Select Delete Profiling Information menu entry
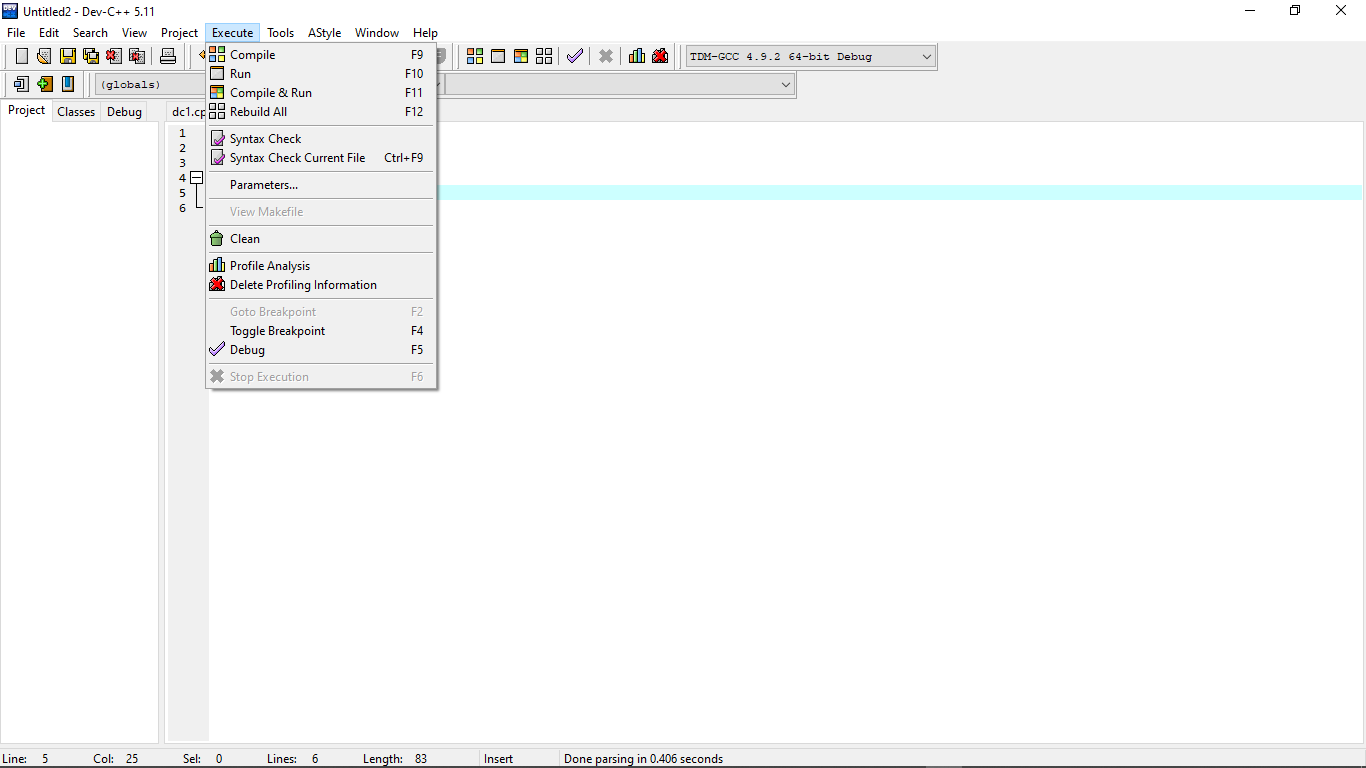Viewport: 1366px width, 768px height. (x=320, y=285)
